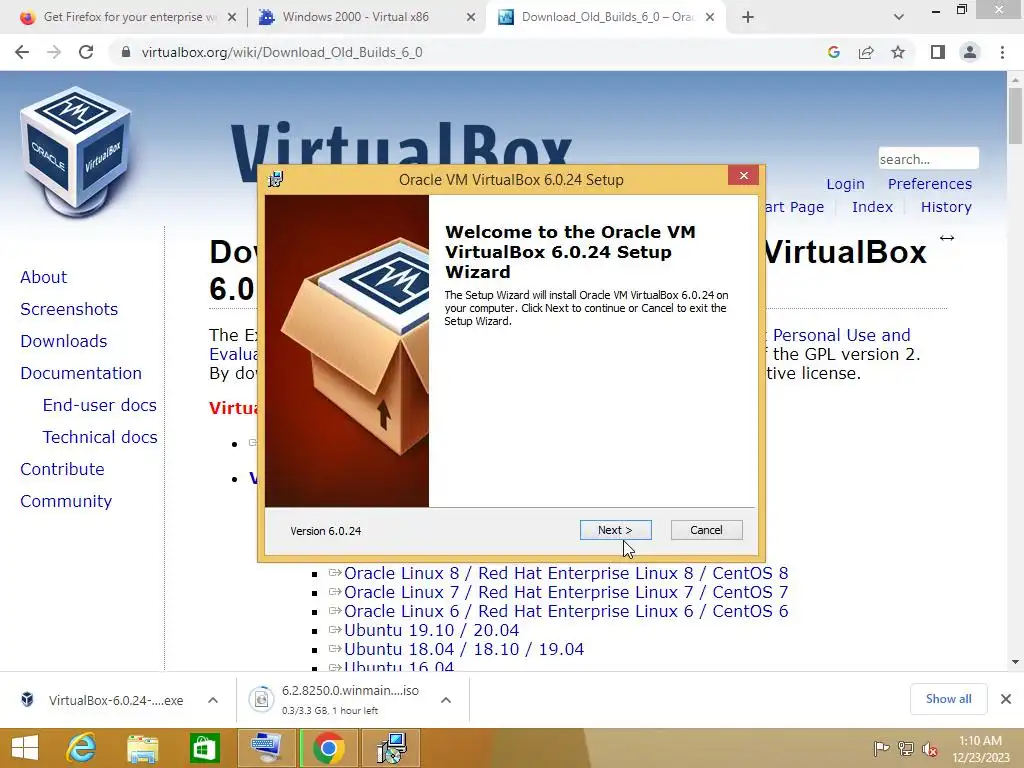Viewport: 1024px width, 768px height.
Task: Open the Screenshots sidebar link
Action: [x=69, y=309]
